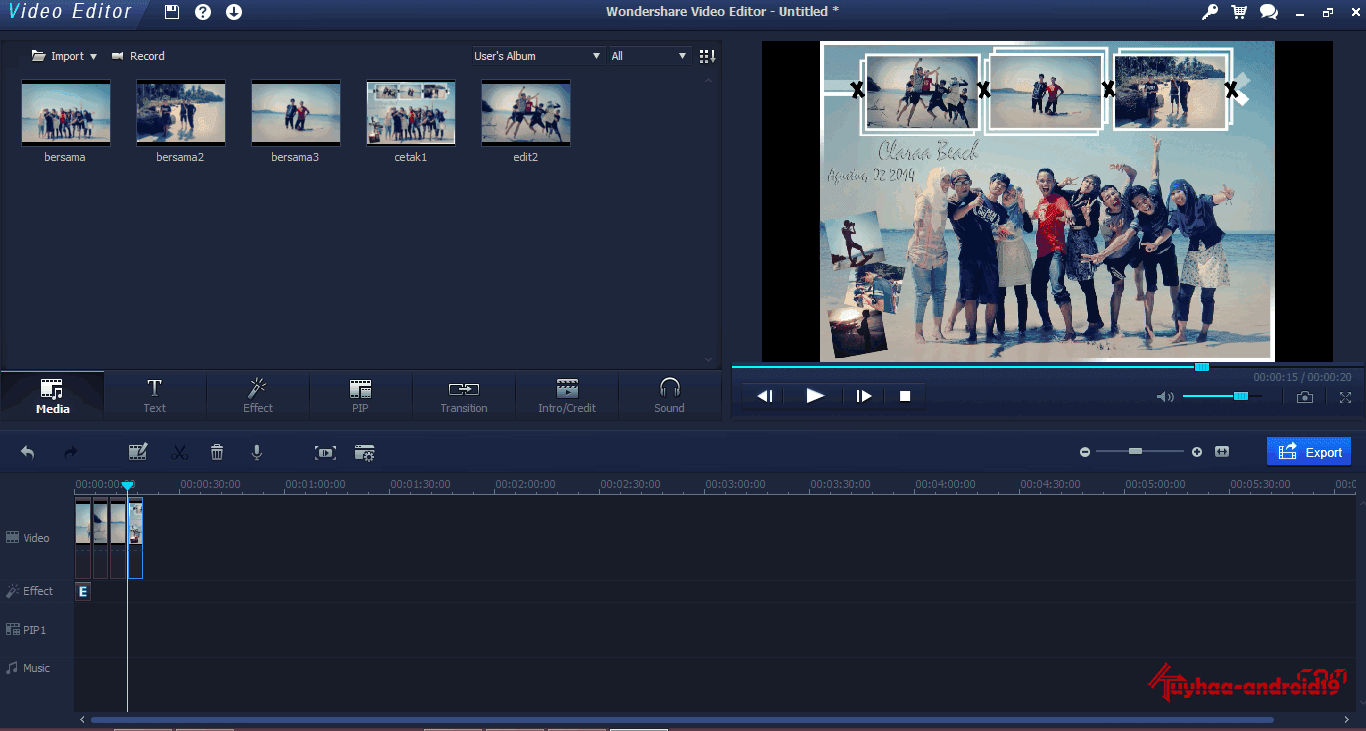Screen dimensions: 1366x731
Task: Open the clip Edit tool in timeline toolbar
Action: point(138,453)
